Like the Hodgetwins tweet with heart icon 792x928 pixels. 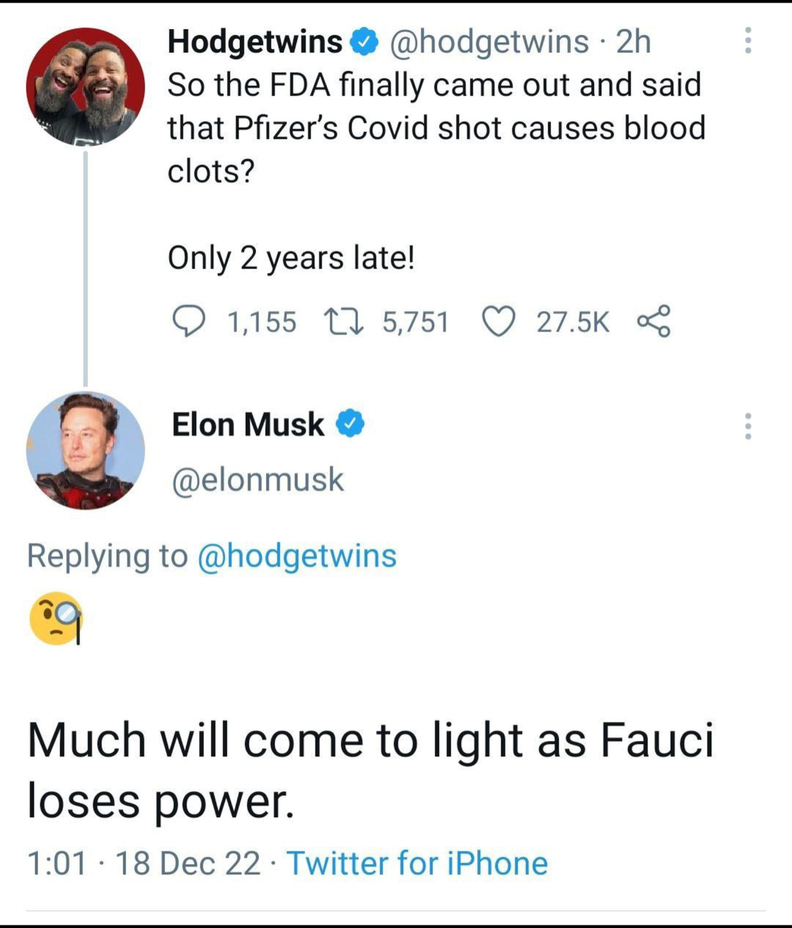click(x=497, y=321)
